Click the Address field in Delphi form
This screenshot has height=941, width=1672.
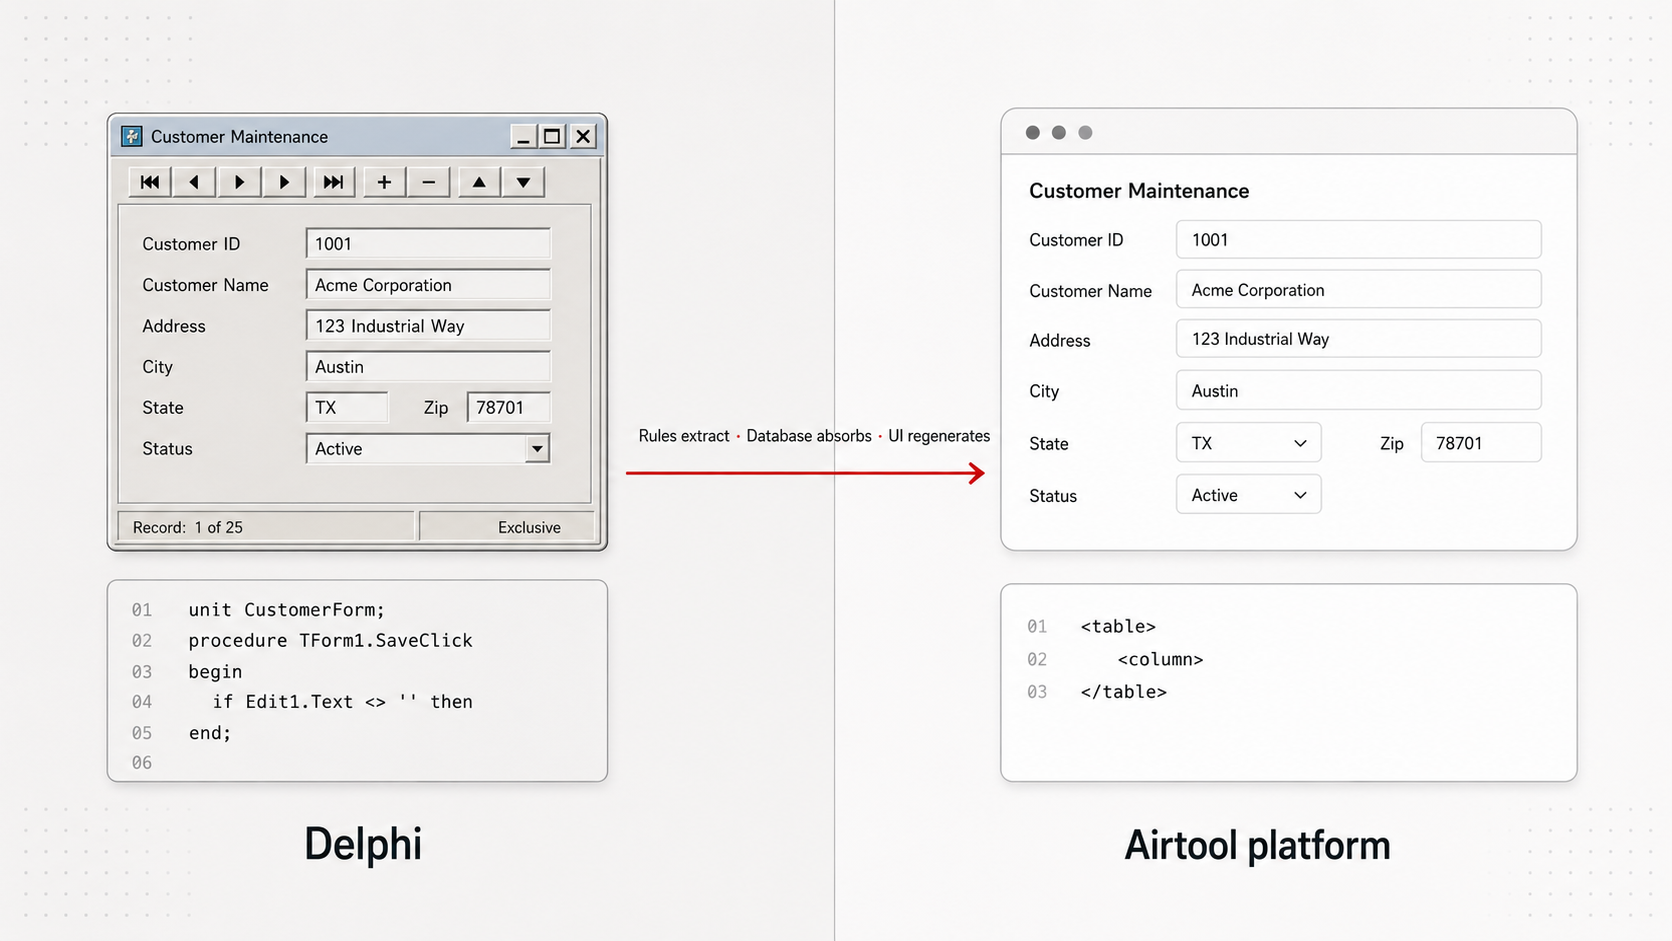428,326
